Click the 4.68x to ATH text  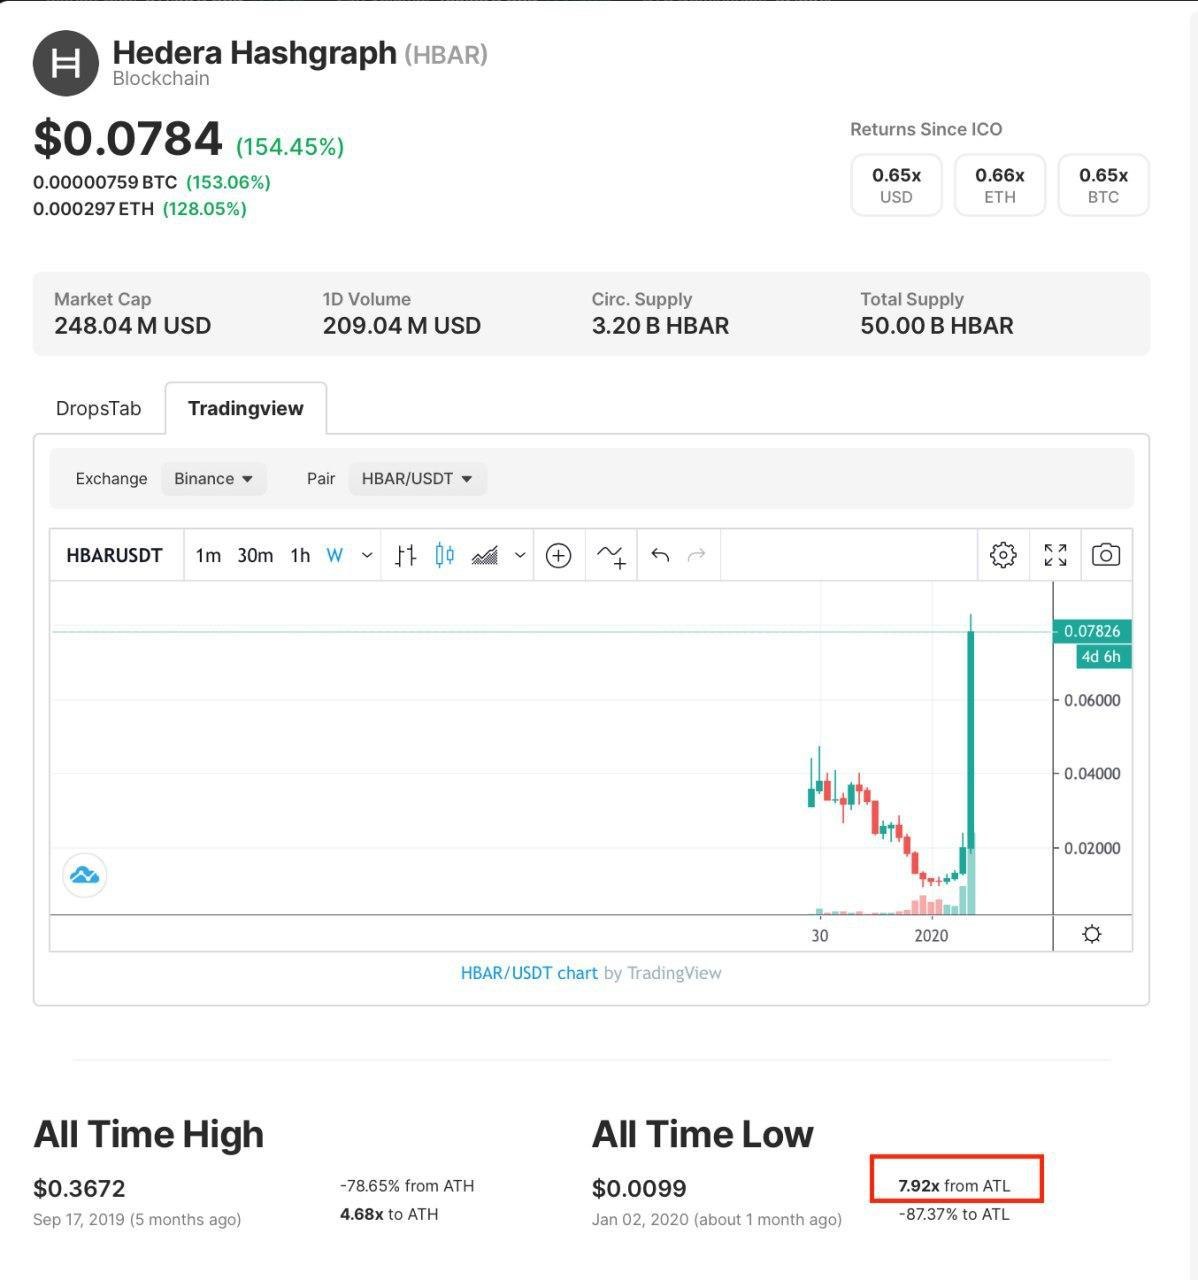click(x=389, y=1214)
